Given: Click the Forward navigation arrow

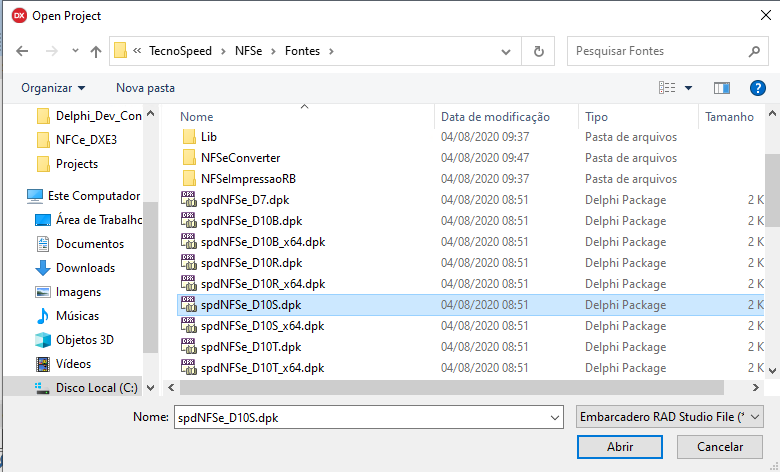Looking at the screenshot, I should [52, 51].
